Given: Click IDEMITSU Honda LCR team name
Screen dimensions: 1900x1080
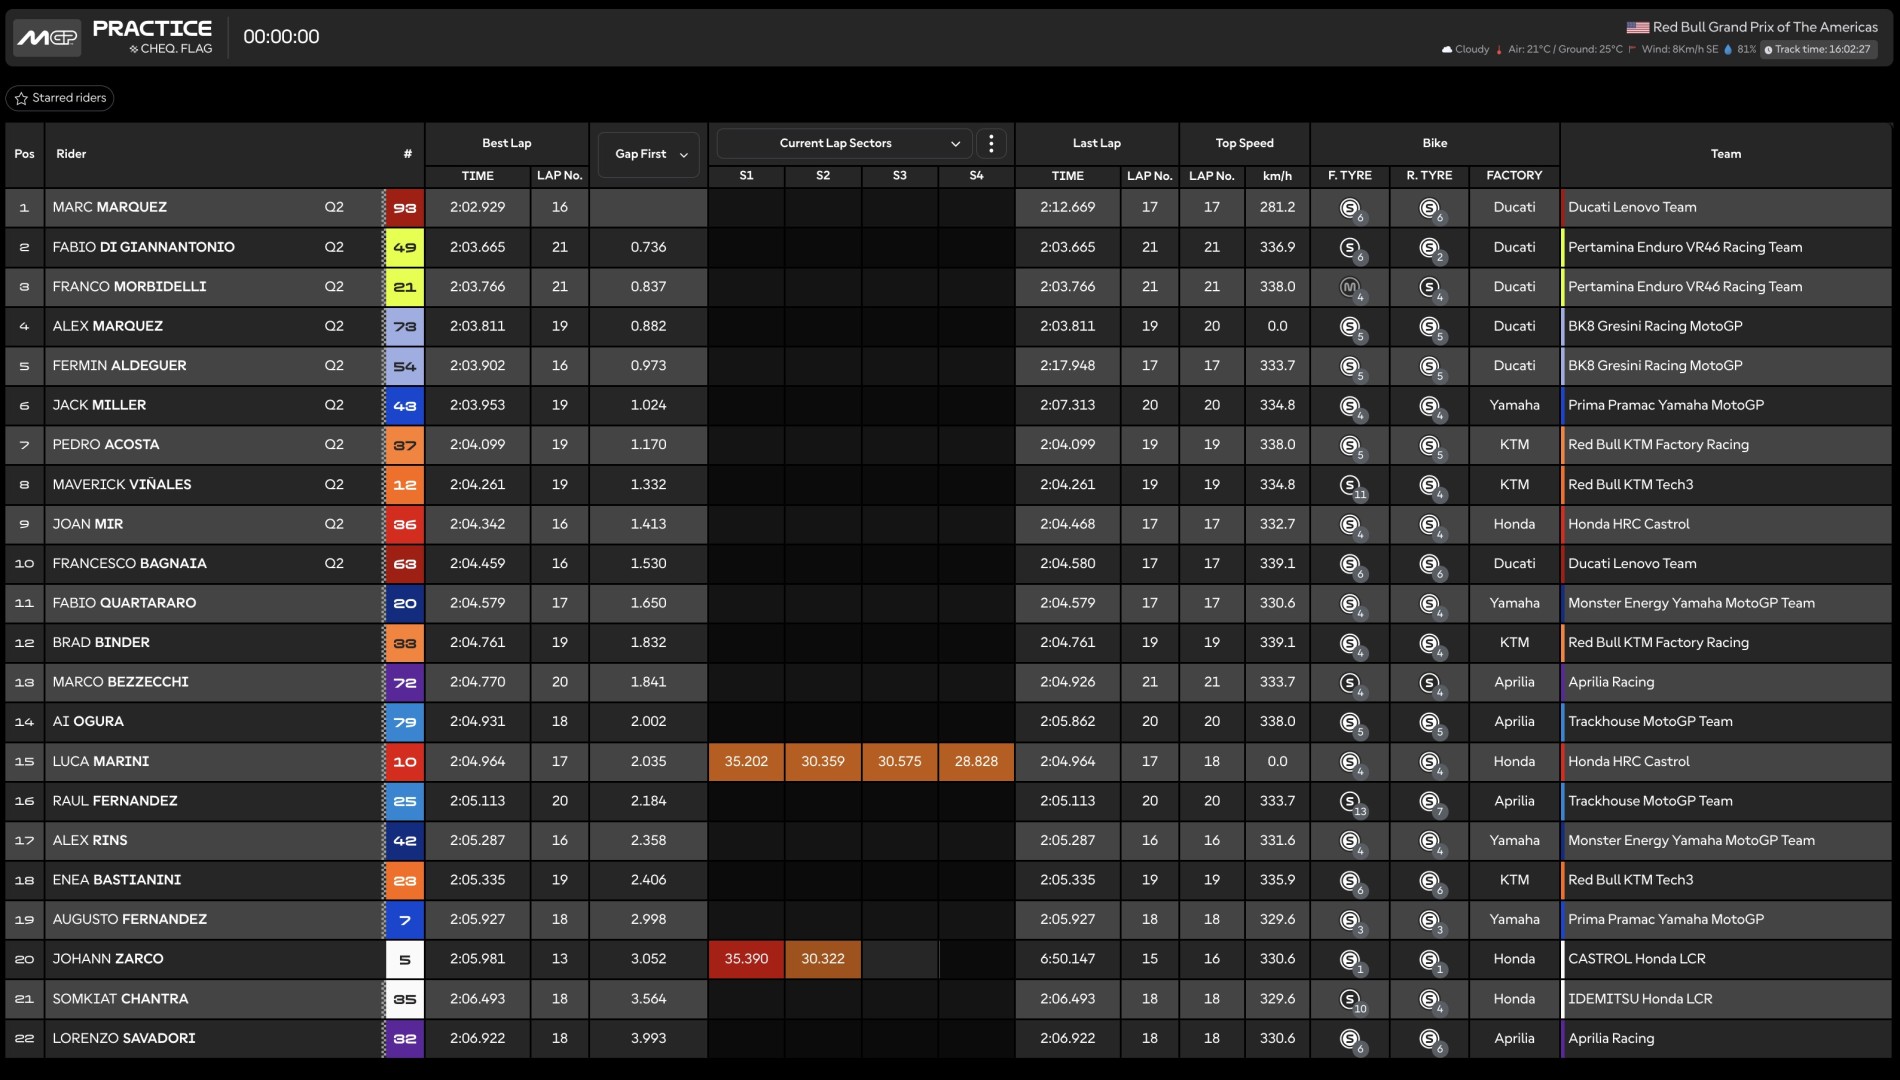Looking at the screenshot, I should pyautogui.click(x=1640, y=998).
